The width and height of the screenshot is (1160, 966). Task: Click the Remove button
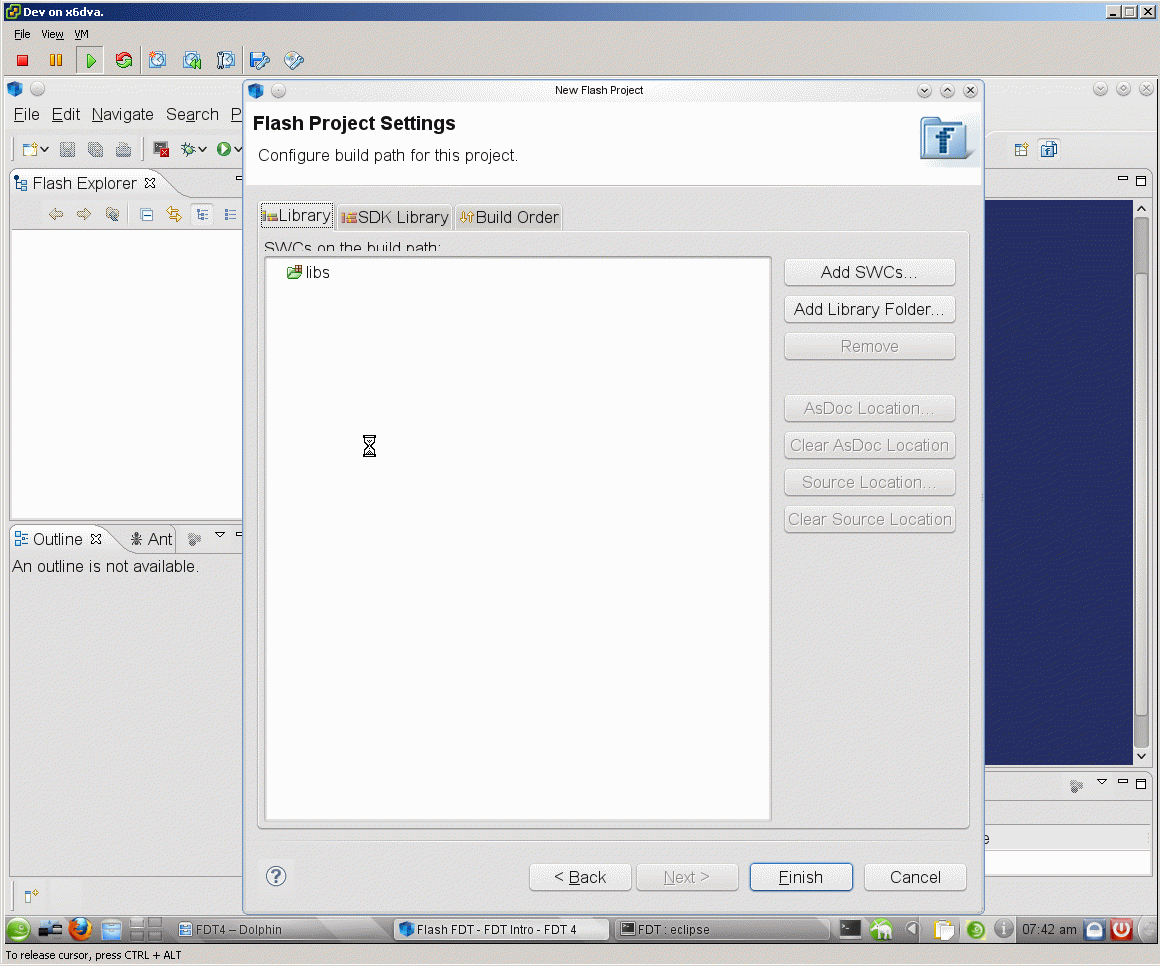coord(869,346)
